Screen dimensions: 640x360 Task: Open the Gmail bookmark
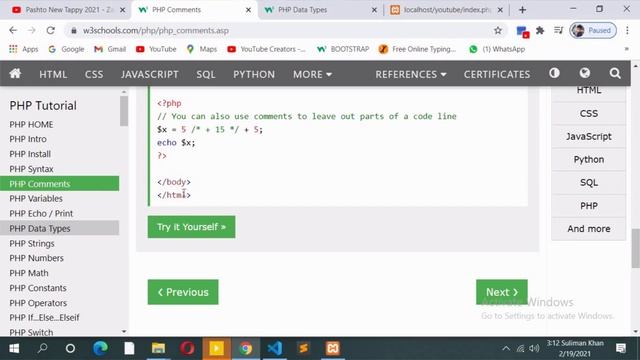(110, 49)
